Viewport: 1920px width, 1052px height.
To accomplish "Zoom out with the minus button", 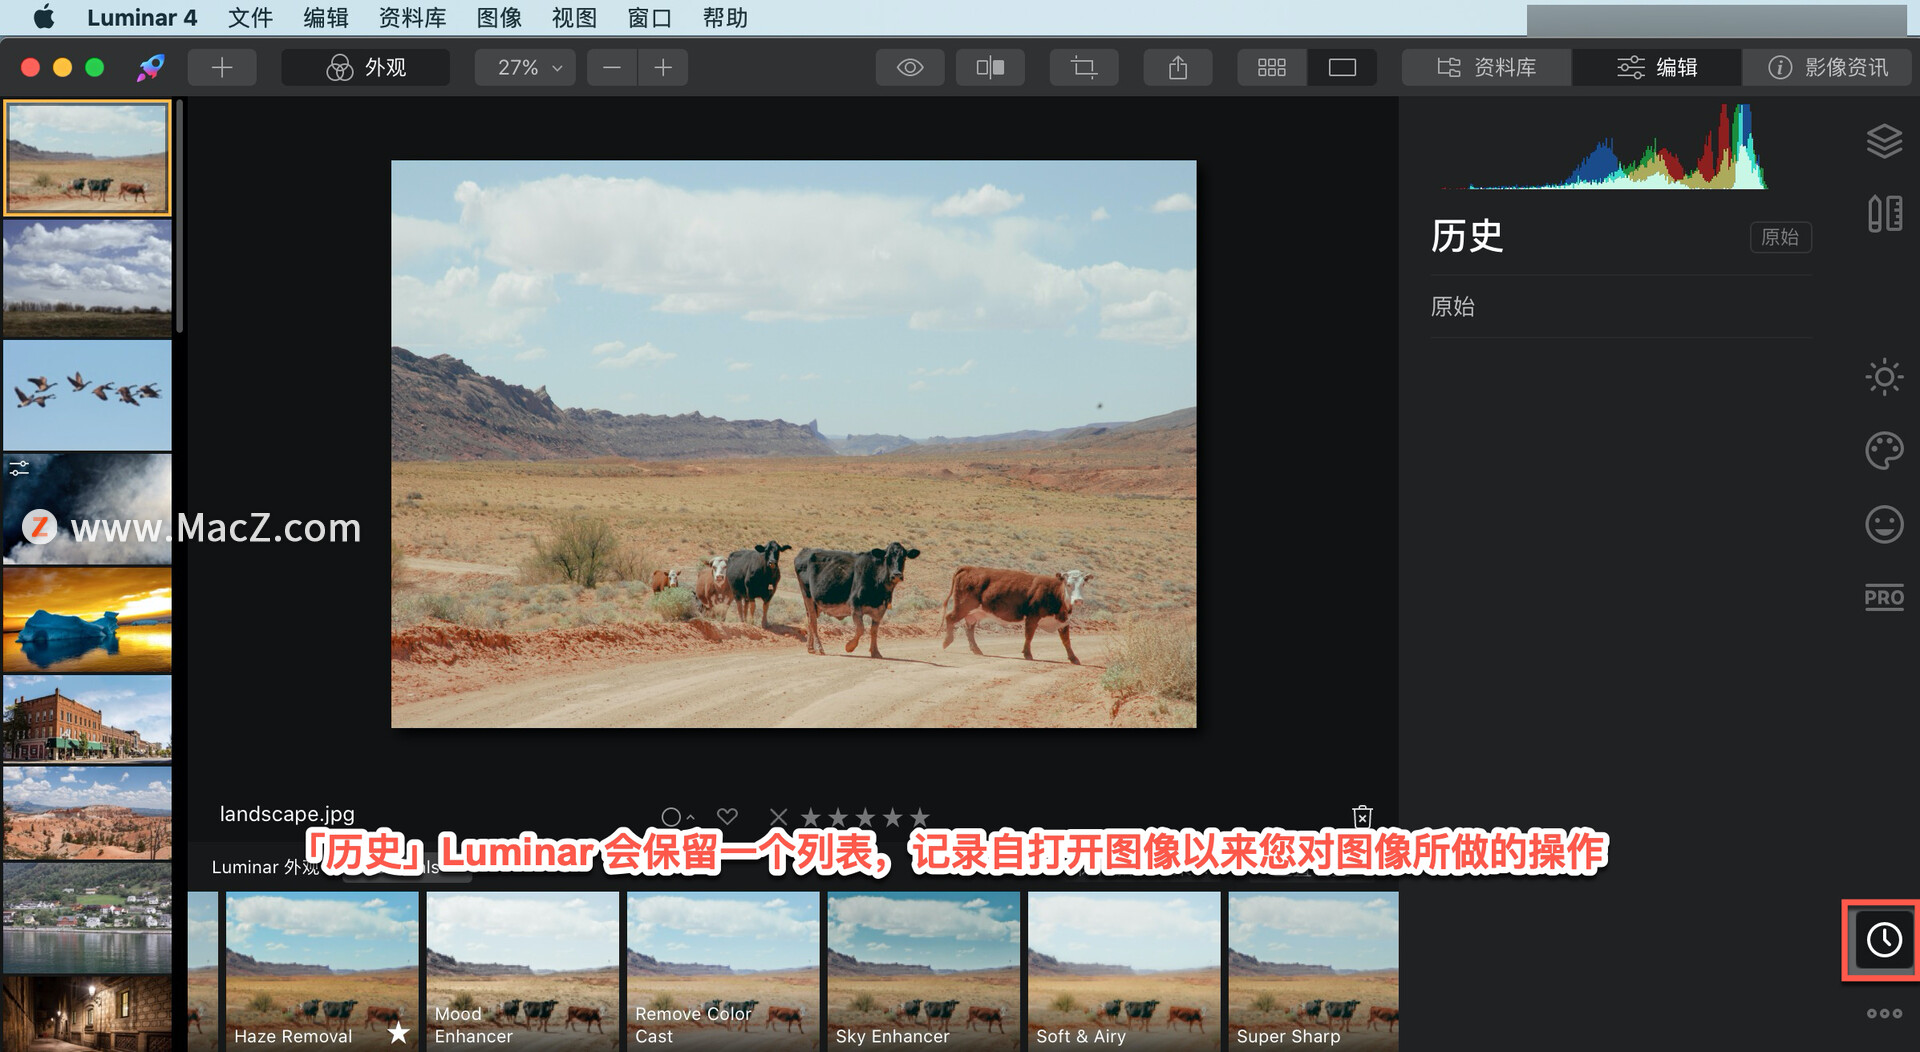I will [x=612, y=67].
